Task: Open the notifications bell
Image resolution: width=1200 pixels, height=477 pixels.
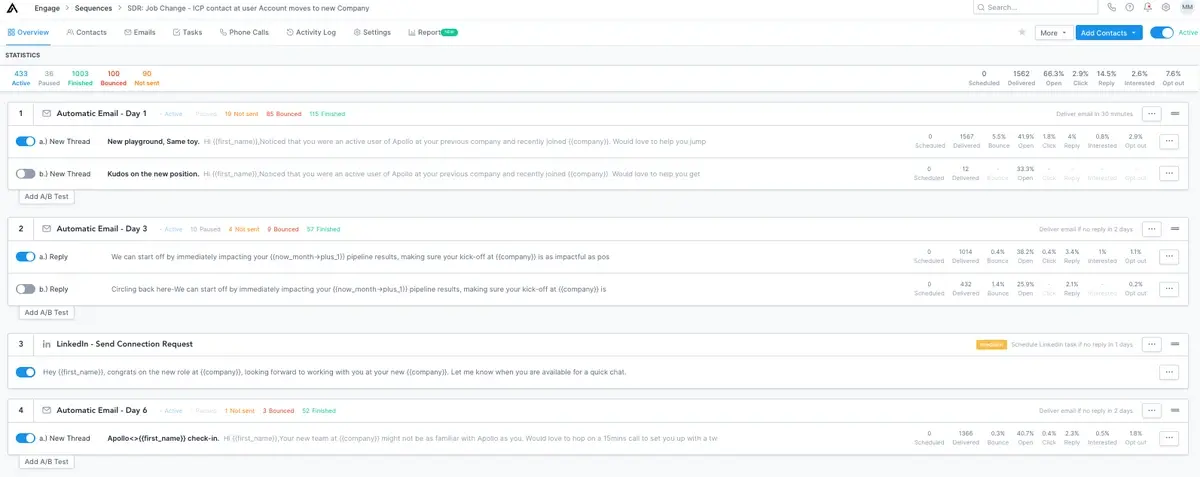Action: point(1147,7)
